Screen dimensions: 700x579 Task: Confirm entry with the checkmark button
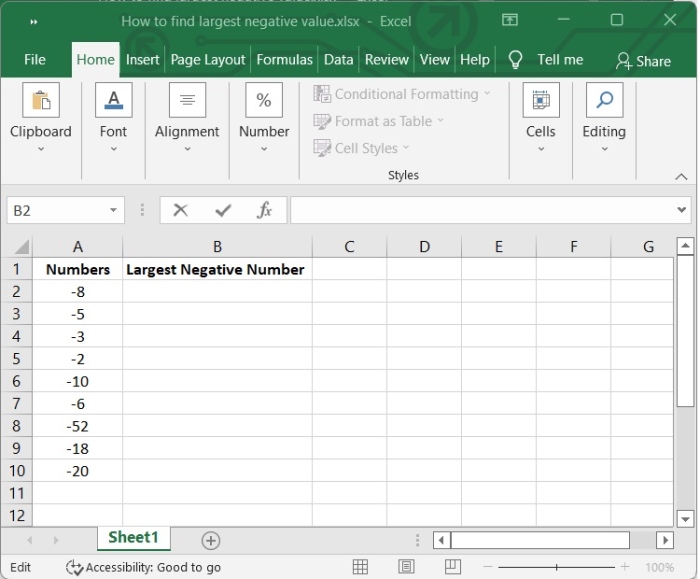coord(223,210)
